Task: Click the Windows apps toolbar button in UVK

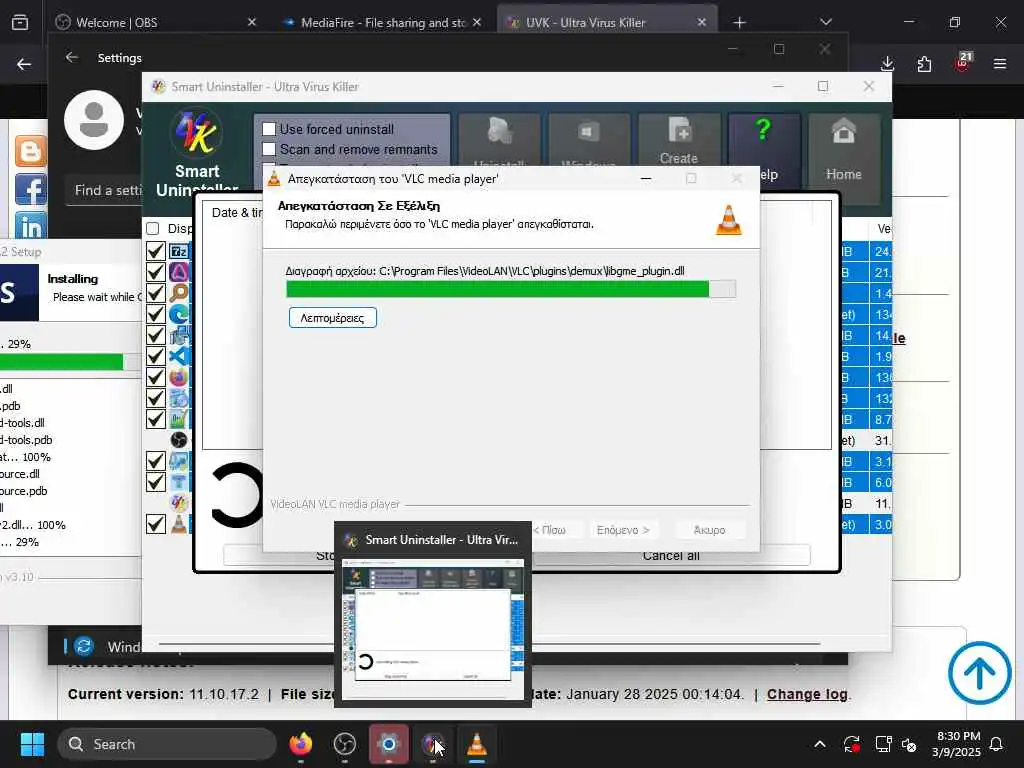Action: click(589, 140)
